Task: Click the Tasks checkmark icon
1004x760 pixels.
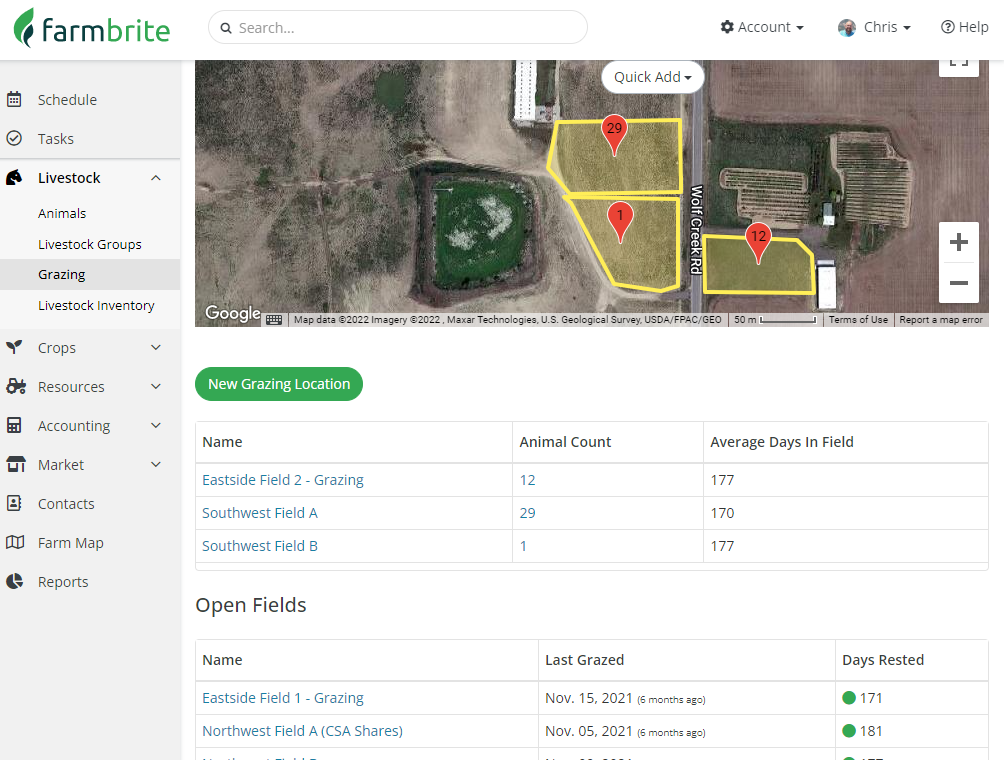Action: point(14,138)
